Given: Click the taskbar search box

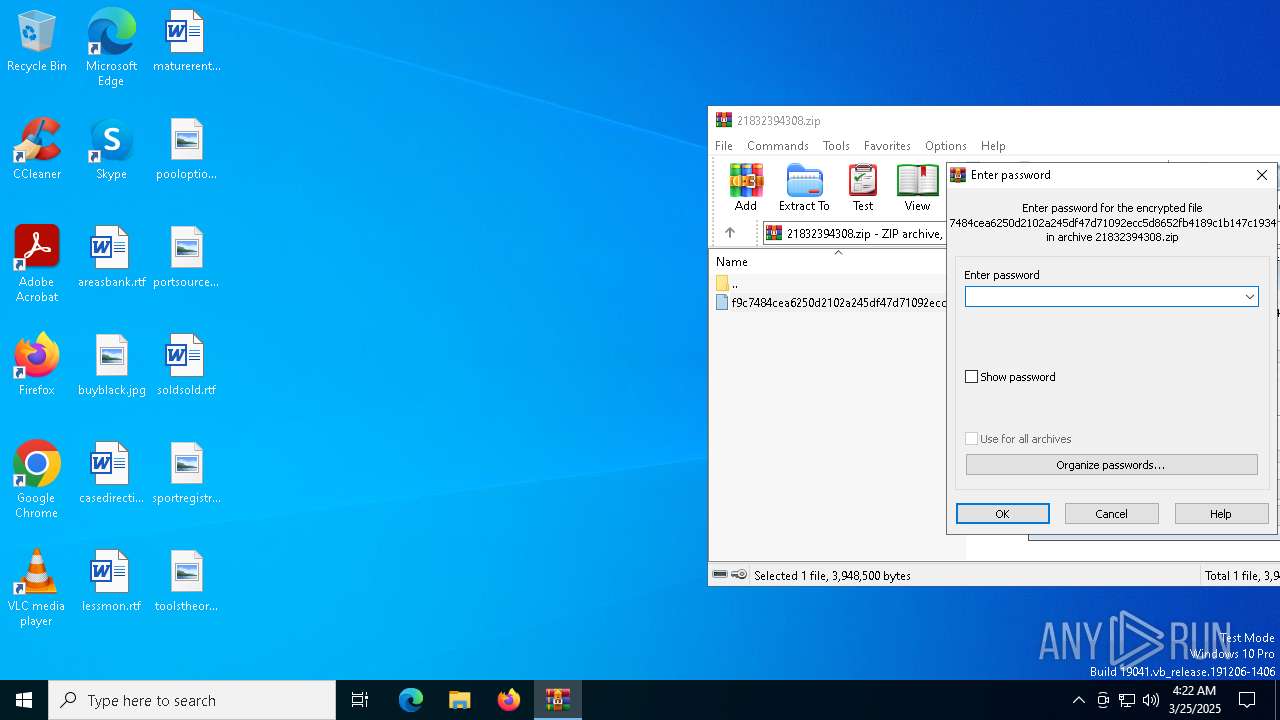Looking at the screenshot, I should click(x=192, y=700).
